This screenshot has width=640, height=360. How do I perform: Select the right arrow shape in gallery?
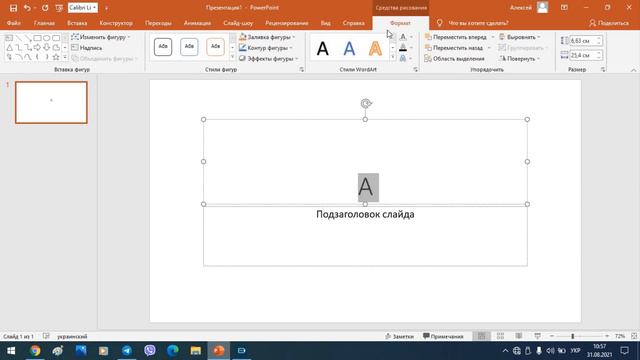(x=37, y=48)
